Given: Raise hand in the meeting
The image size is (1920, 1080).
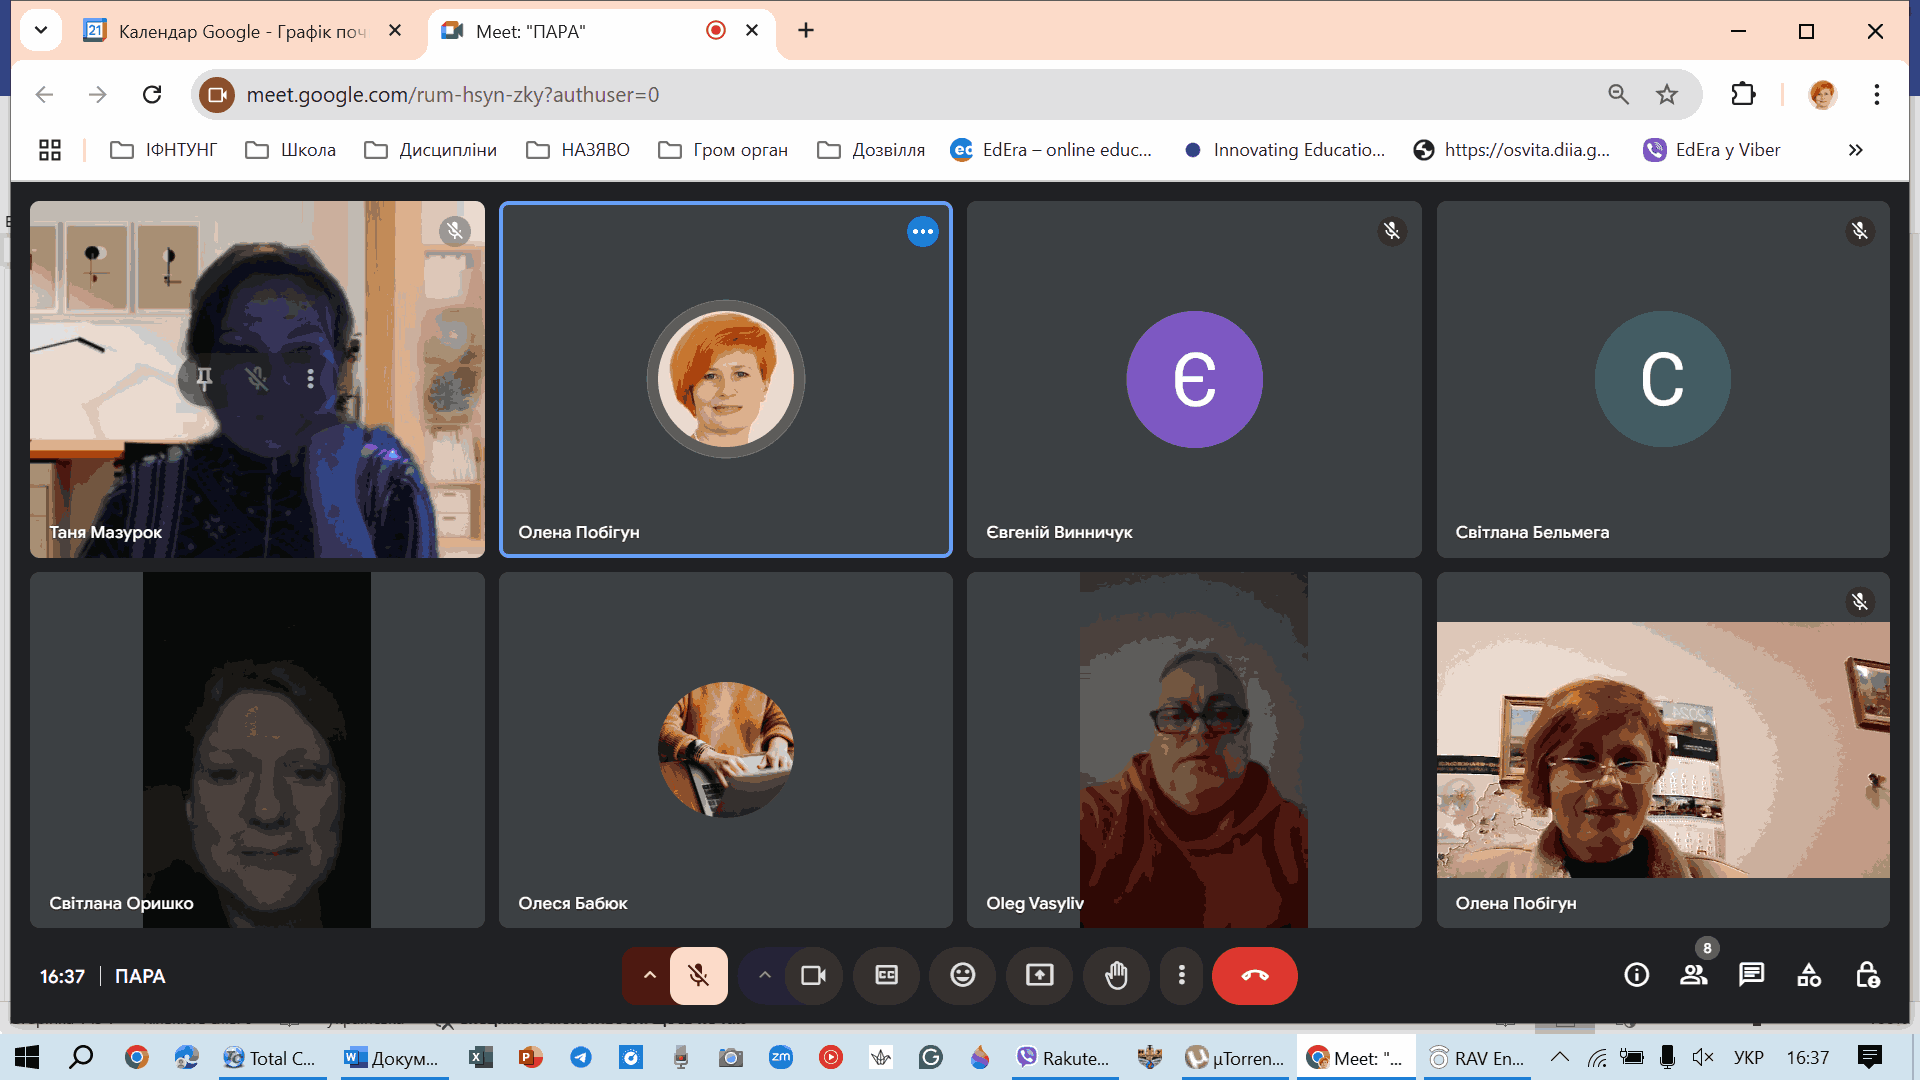Looking at the screenshot, I should pos(1116,975).
